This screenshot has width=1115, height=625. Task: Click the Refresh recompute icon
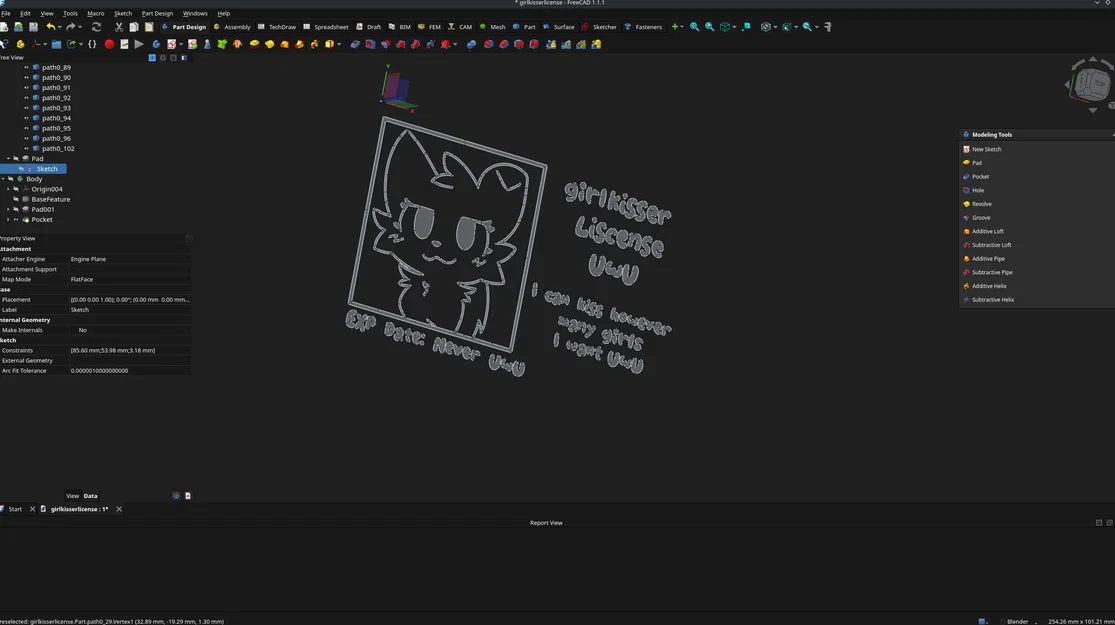97,27
